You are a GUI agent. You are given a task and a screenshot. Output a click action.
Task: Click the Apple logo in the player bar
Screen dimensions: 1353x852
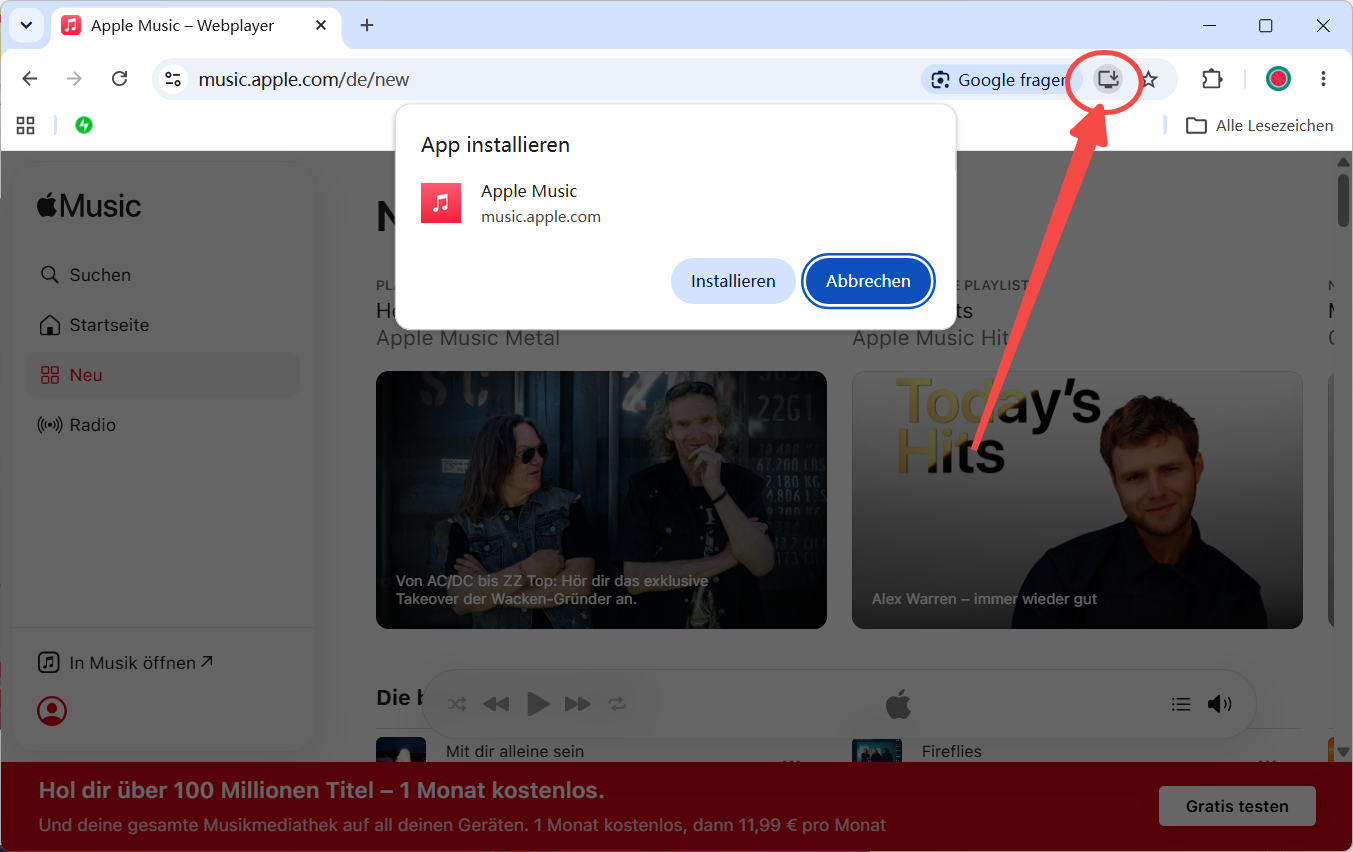tap(898, 704)
